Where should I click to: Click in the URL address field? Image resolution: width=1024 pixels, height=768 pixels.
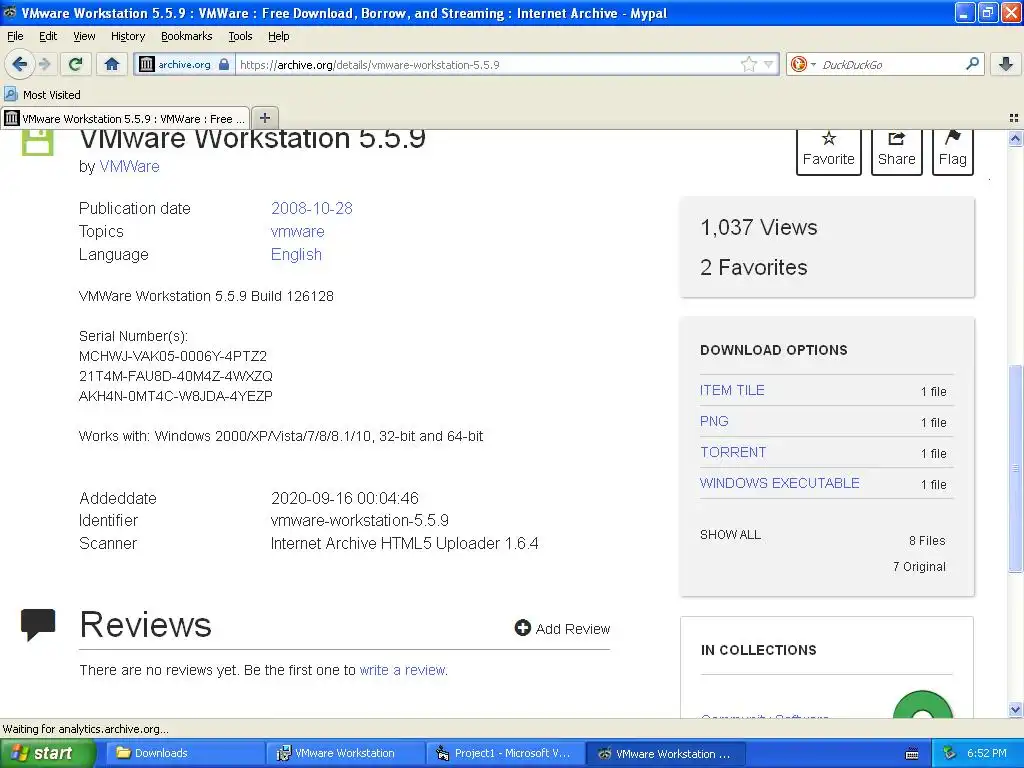pos(487,65)
